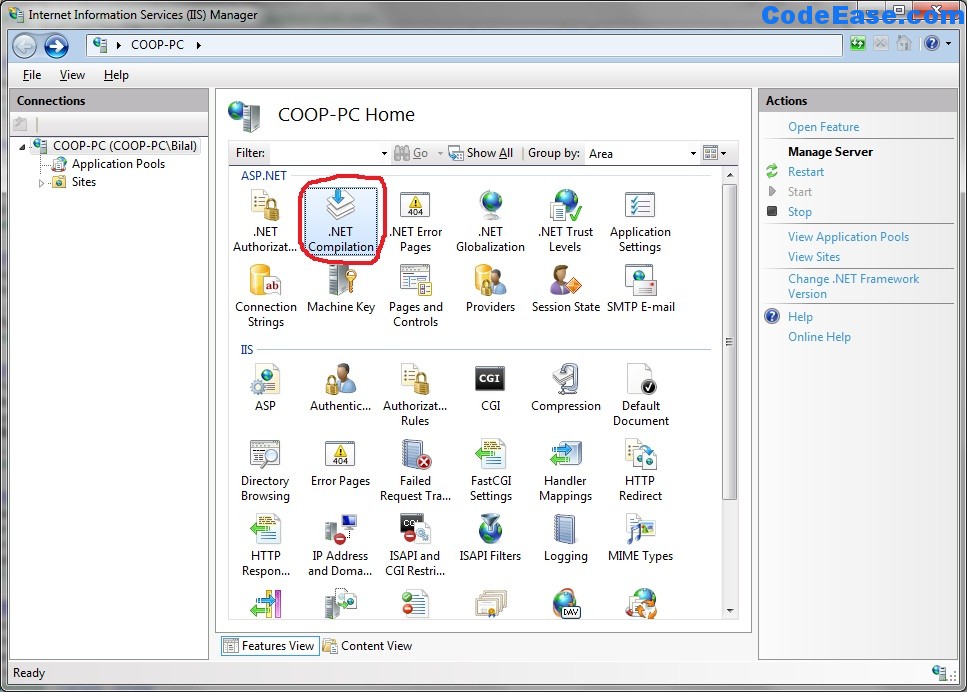Switch to Content View tab
This screenshot has height=692, width=967.
[368, 646]
